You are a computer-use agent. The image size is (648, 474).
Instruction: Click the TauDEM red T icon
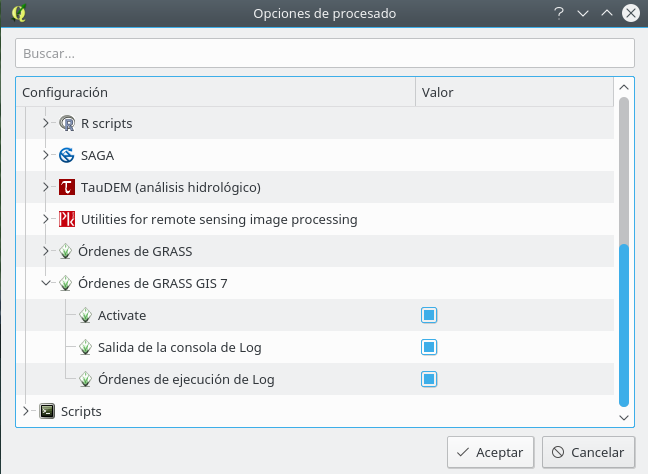(x=67, y=187)
